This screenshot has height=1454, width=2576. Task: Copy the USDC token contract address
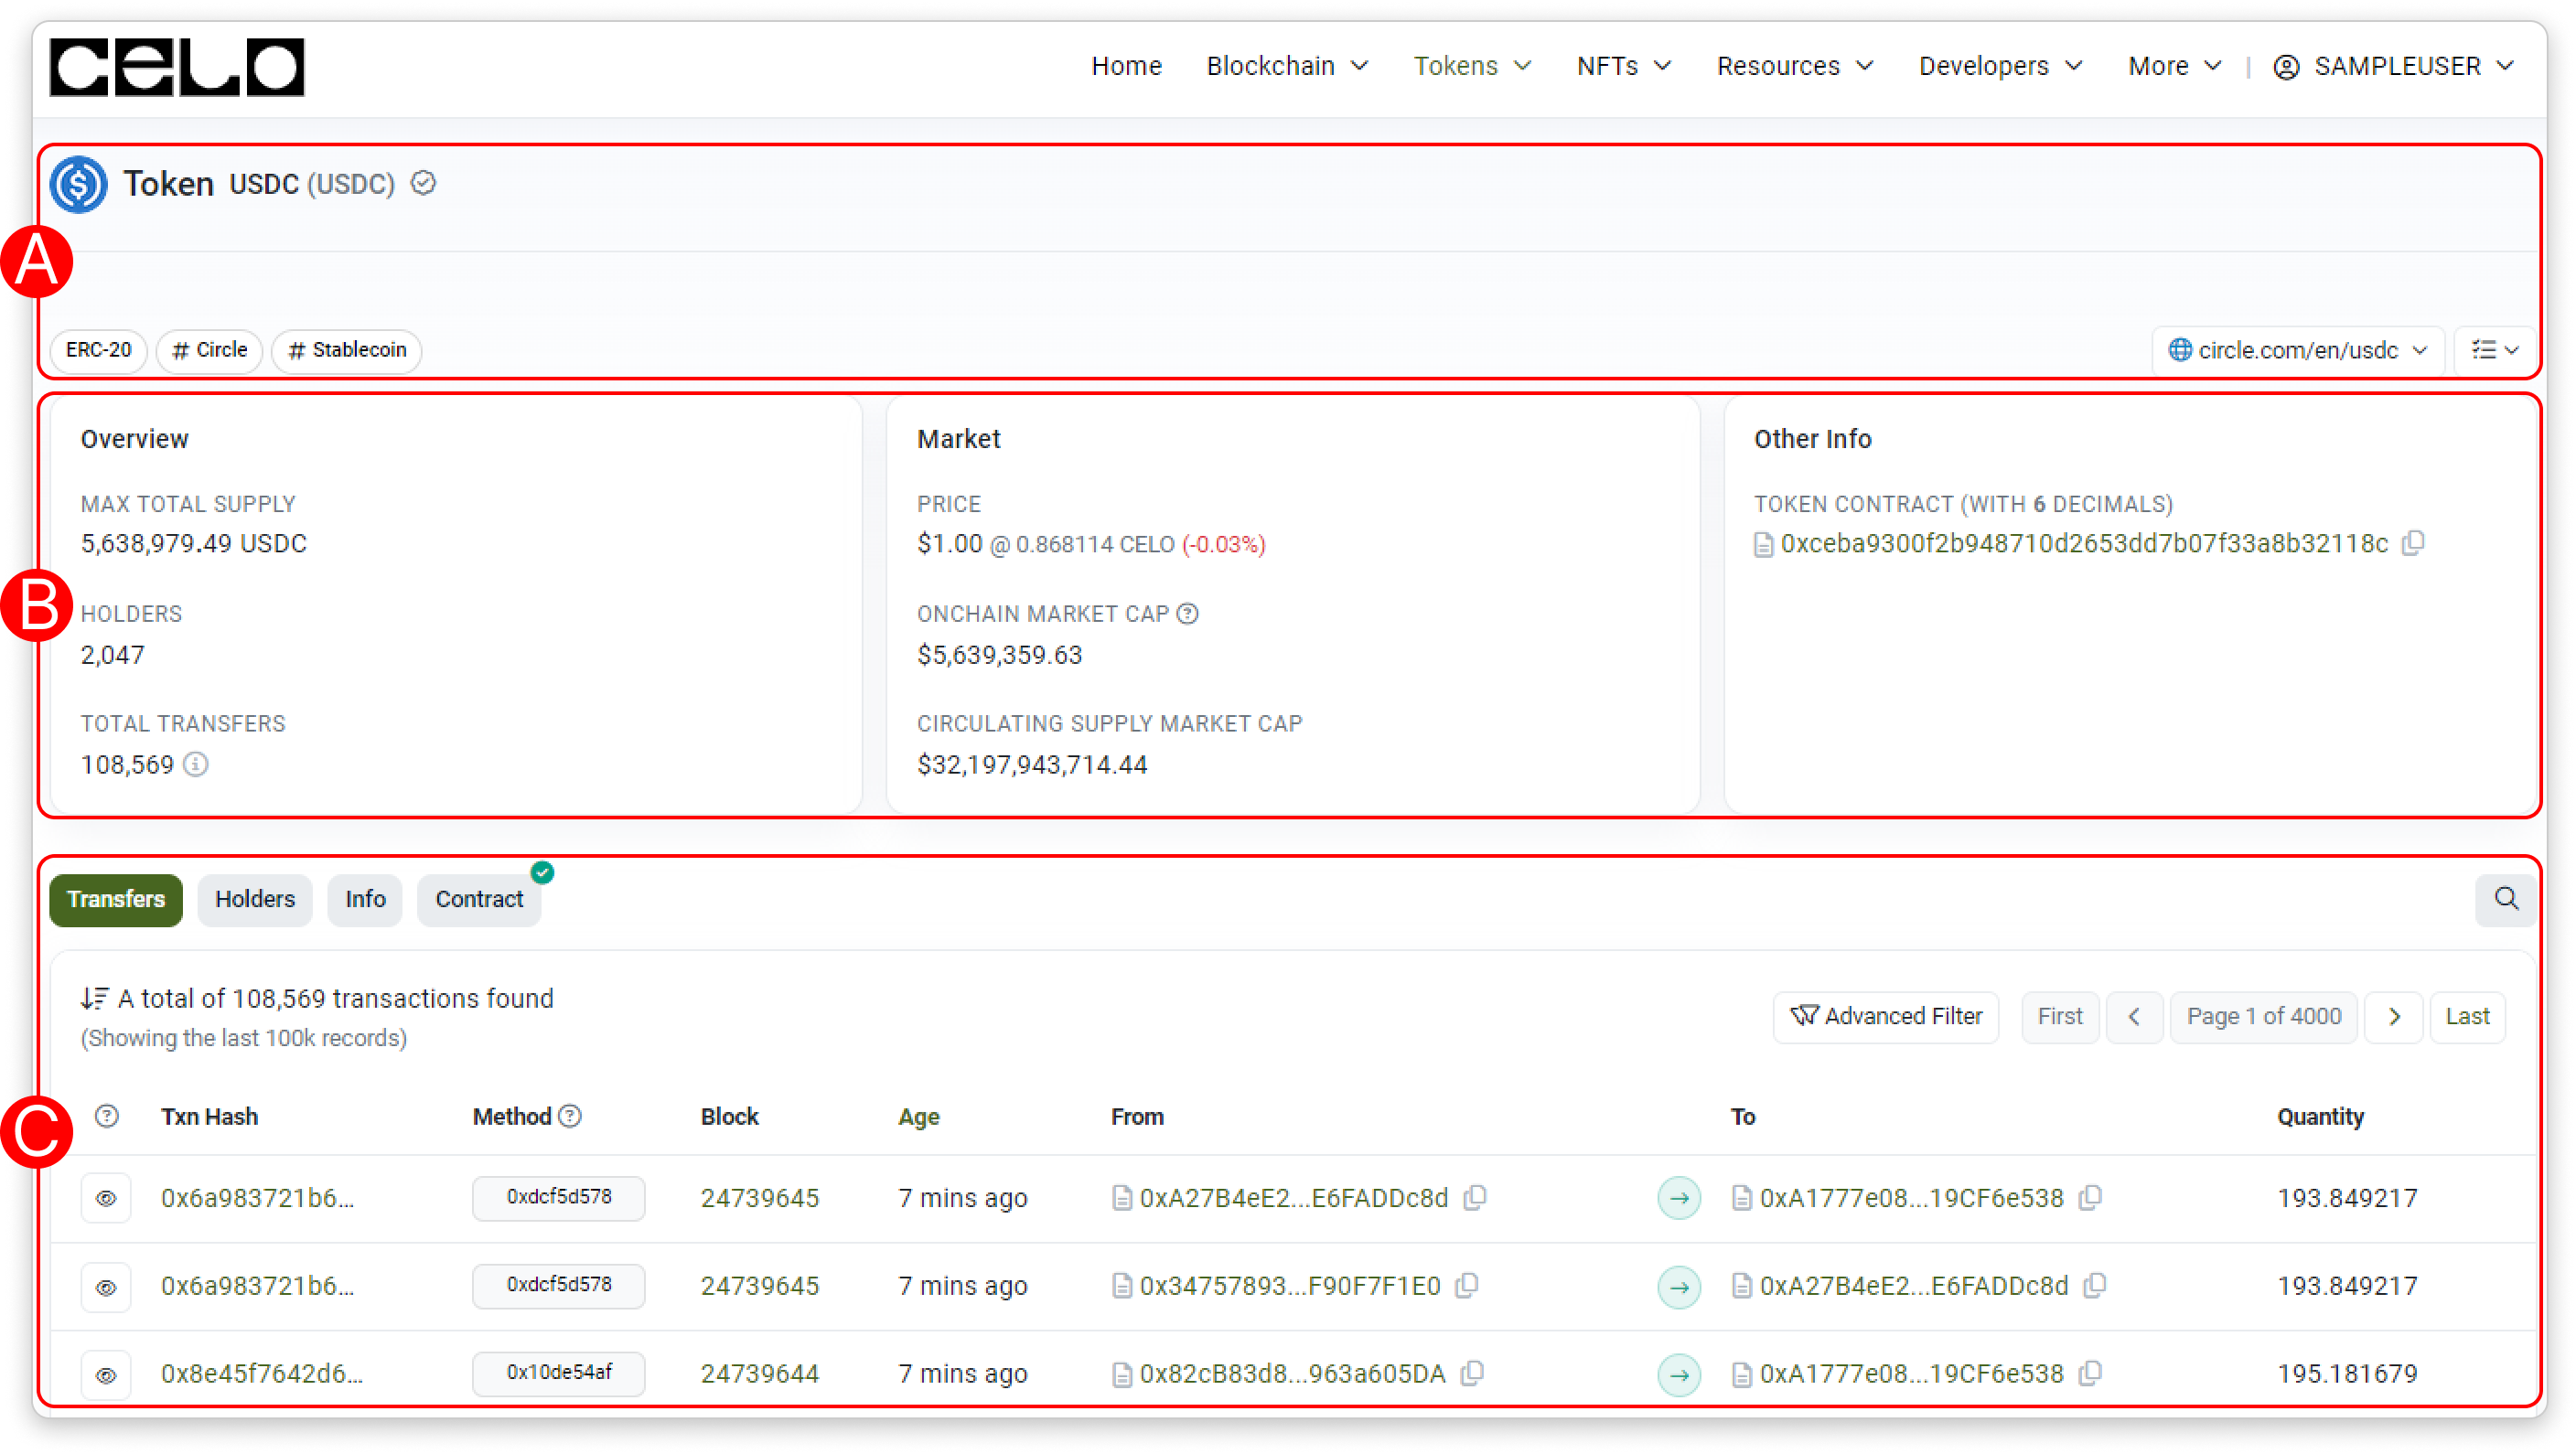pyautogui.click(x=2413, y=543)
